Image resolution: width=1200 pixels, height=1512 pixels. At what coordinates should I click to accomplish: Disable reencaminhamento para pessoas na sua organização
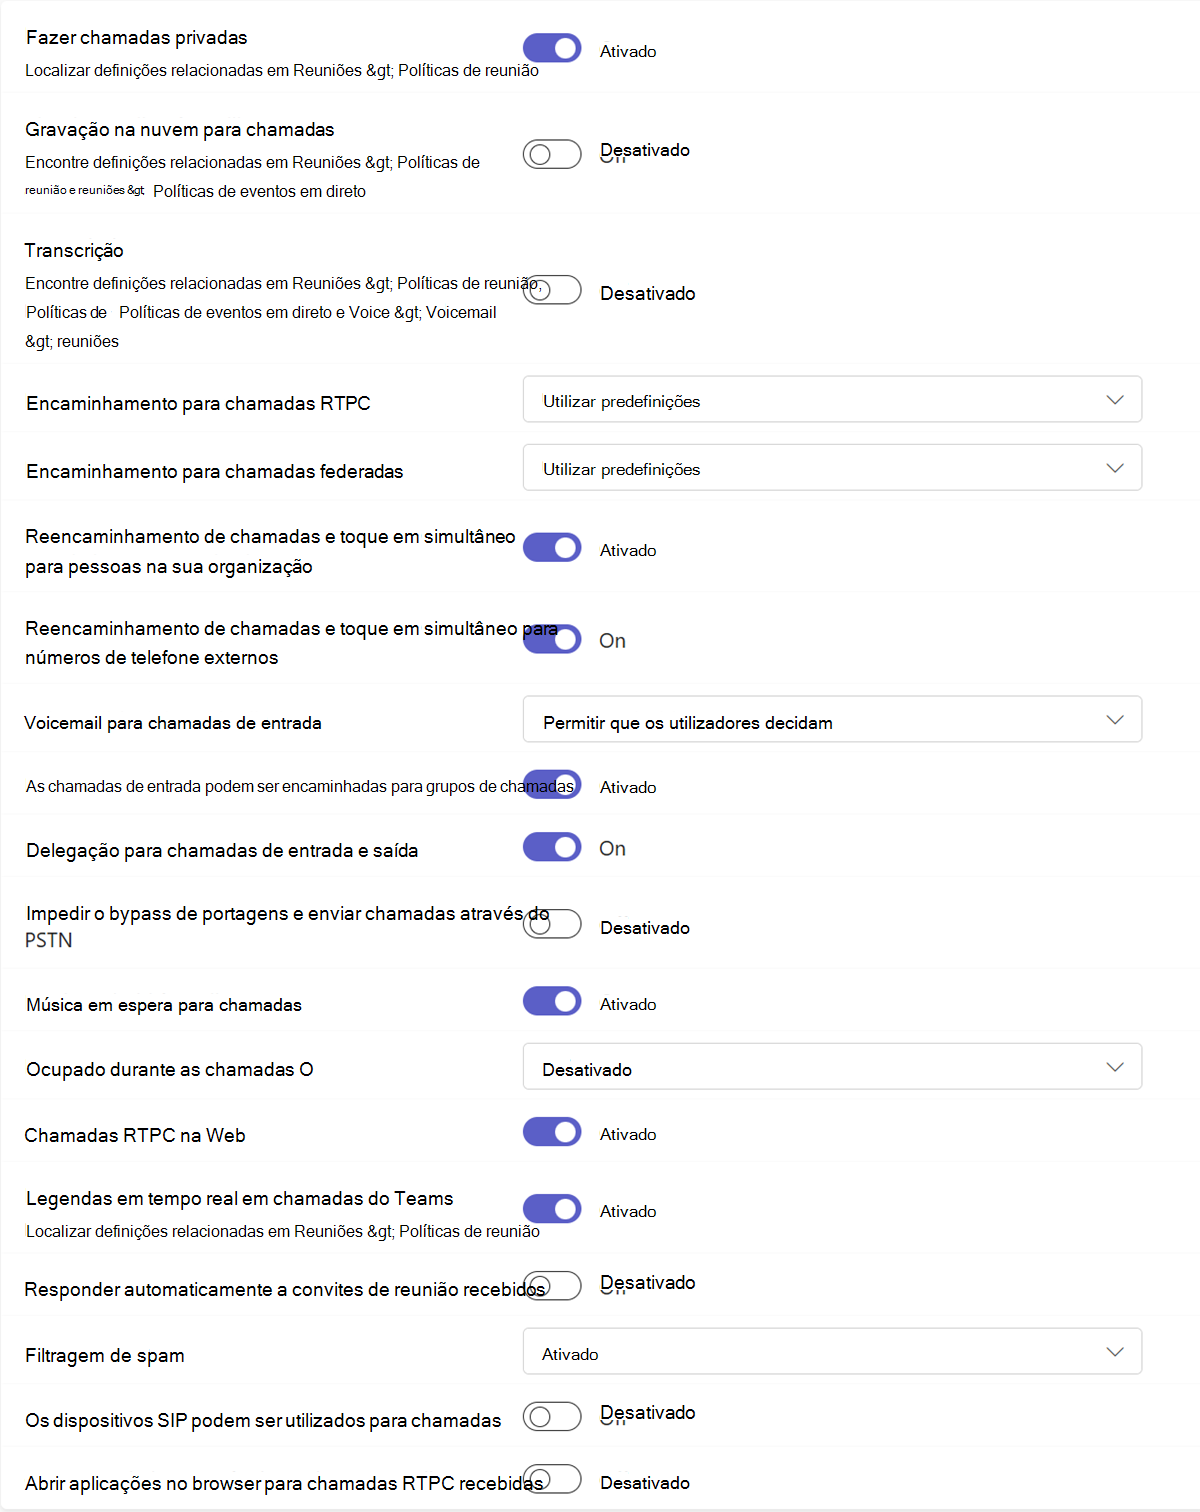click(552, 548)
